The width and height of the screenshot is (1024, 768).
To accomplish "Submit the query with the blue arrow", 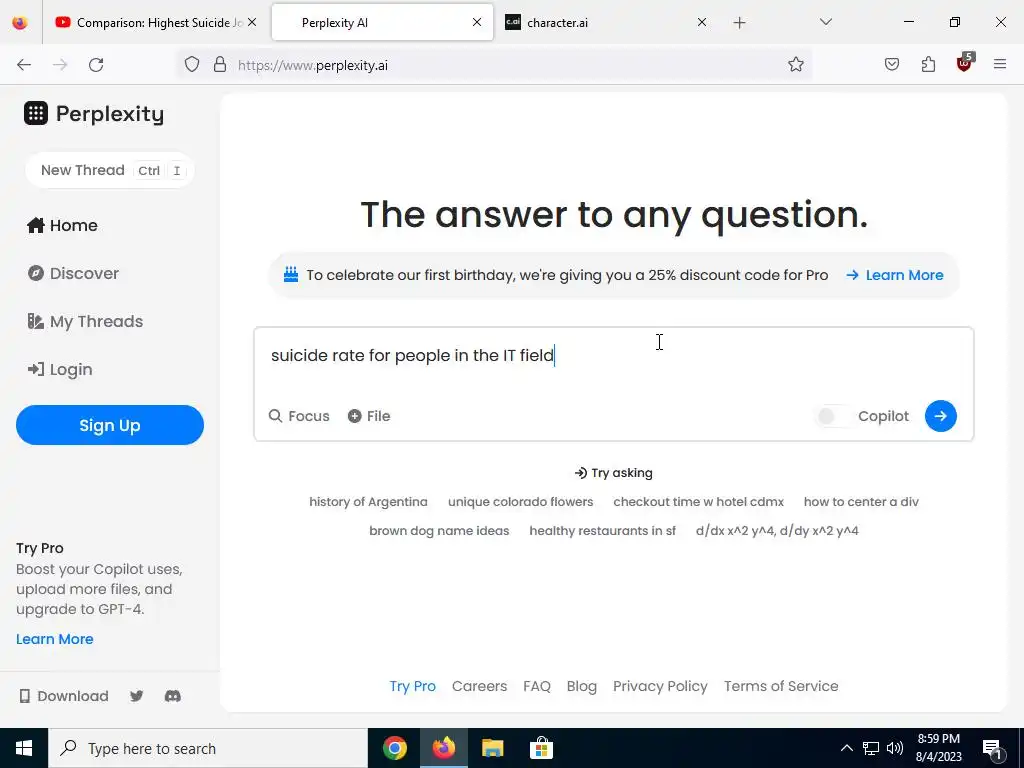I will 940,416.
